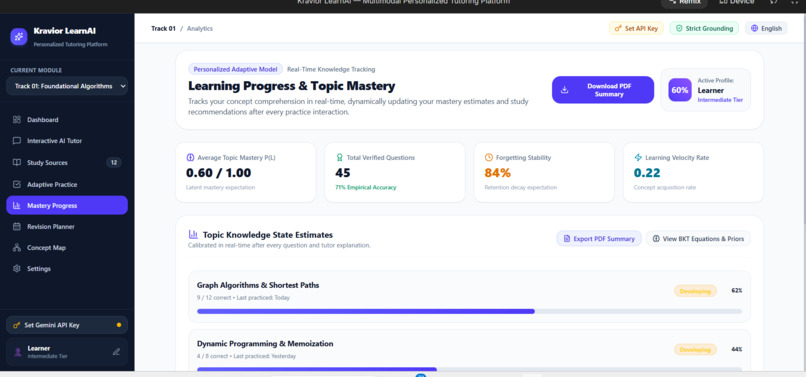Open the Interactive AI Tutor page
806x377 pixels.
[67, 141]
